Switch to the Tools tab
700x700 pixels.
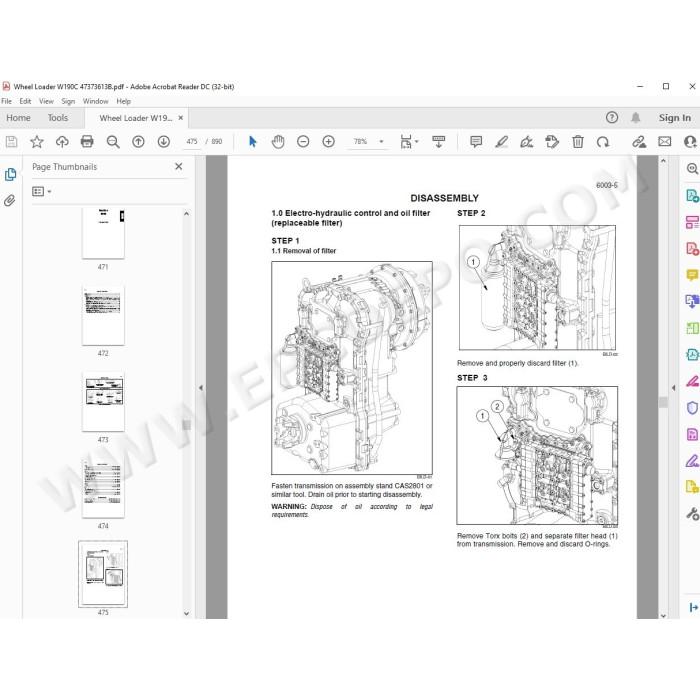[x=58, y=118]
